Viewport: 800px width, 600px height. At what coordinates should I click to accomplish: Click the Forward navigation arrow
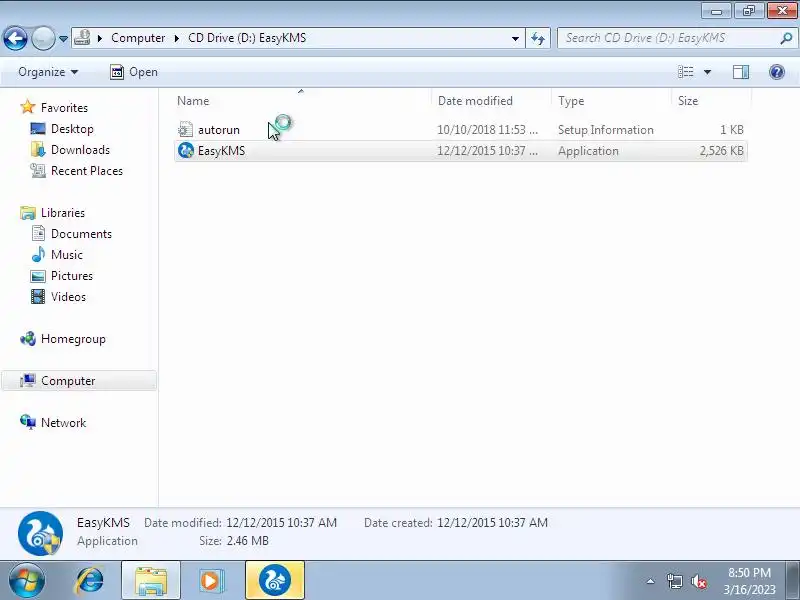pos(43,38)
